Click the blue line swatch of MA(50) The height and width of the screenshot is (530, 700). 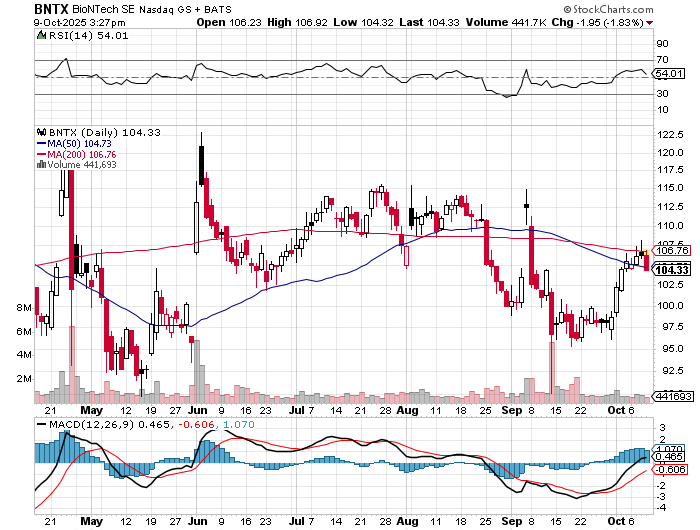(x=42, y=143)
